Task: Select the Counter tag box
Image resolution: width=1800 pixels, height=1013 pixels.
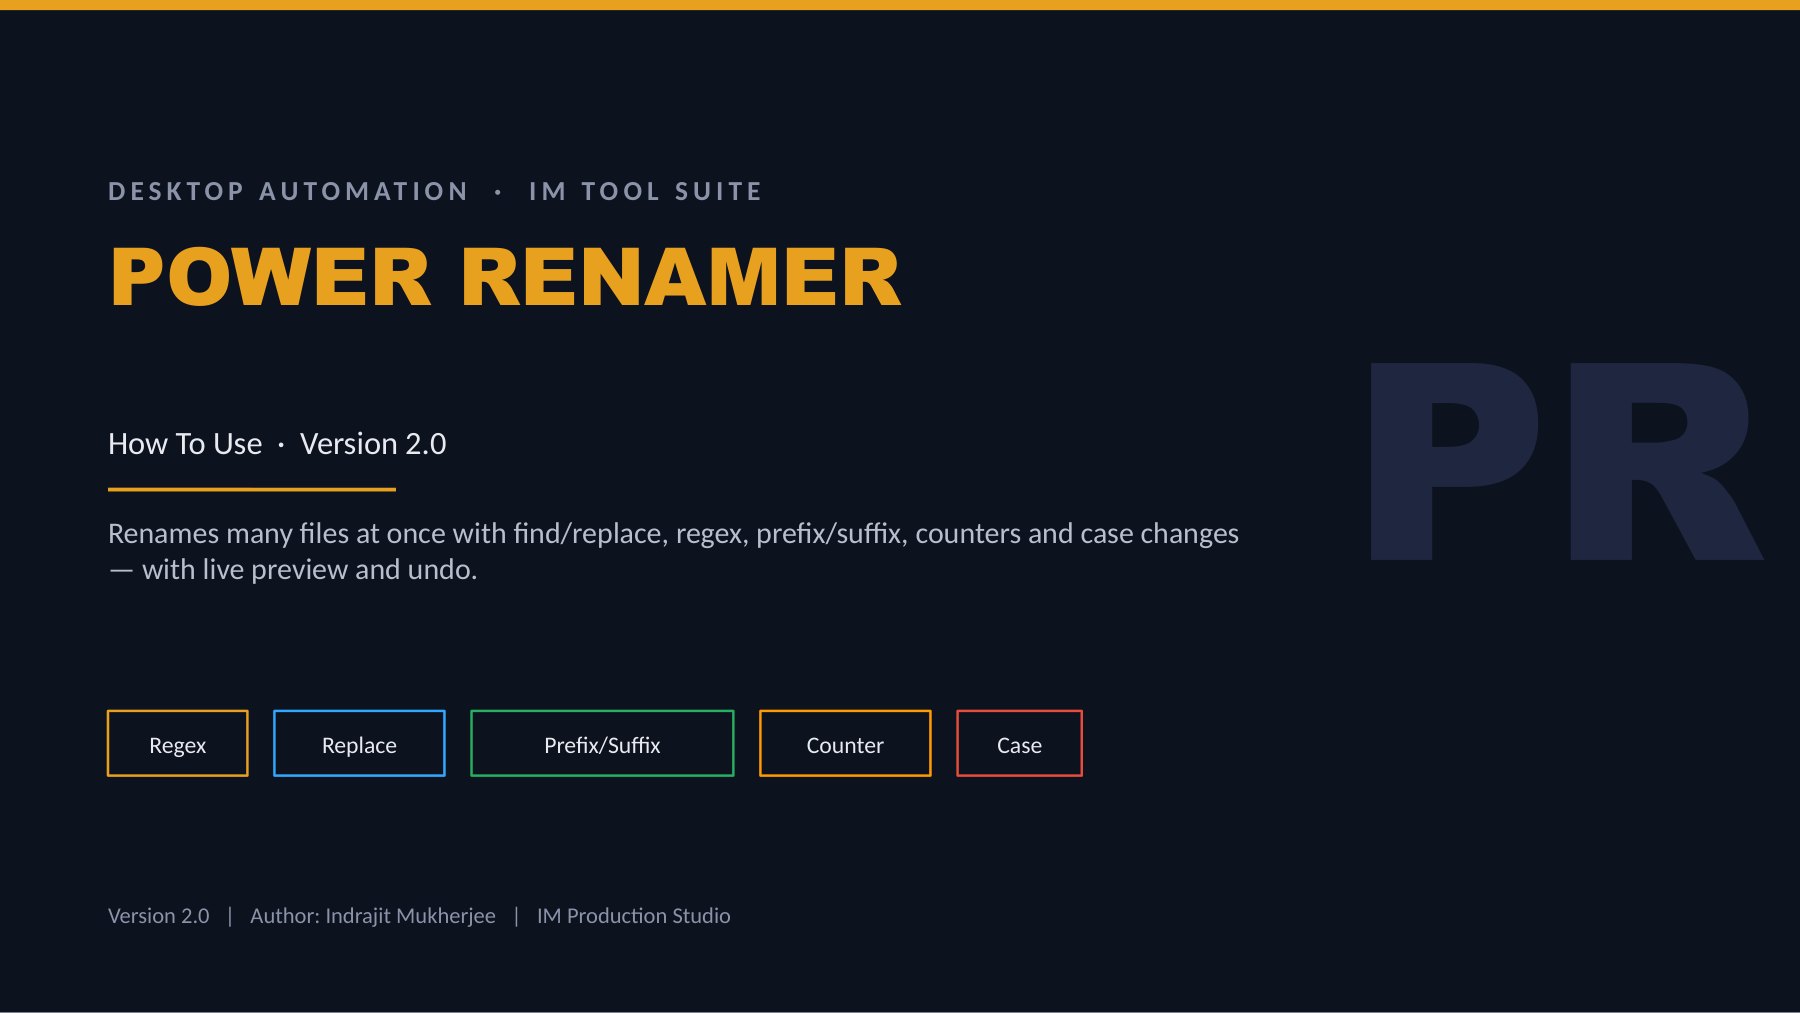Action: pos(845,743)
